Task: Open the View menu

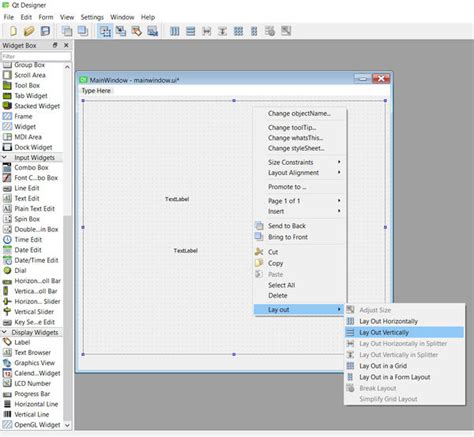Action: 67,17
